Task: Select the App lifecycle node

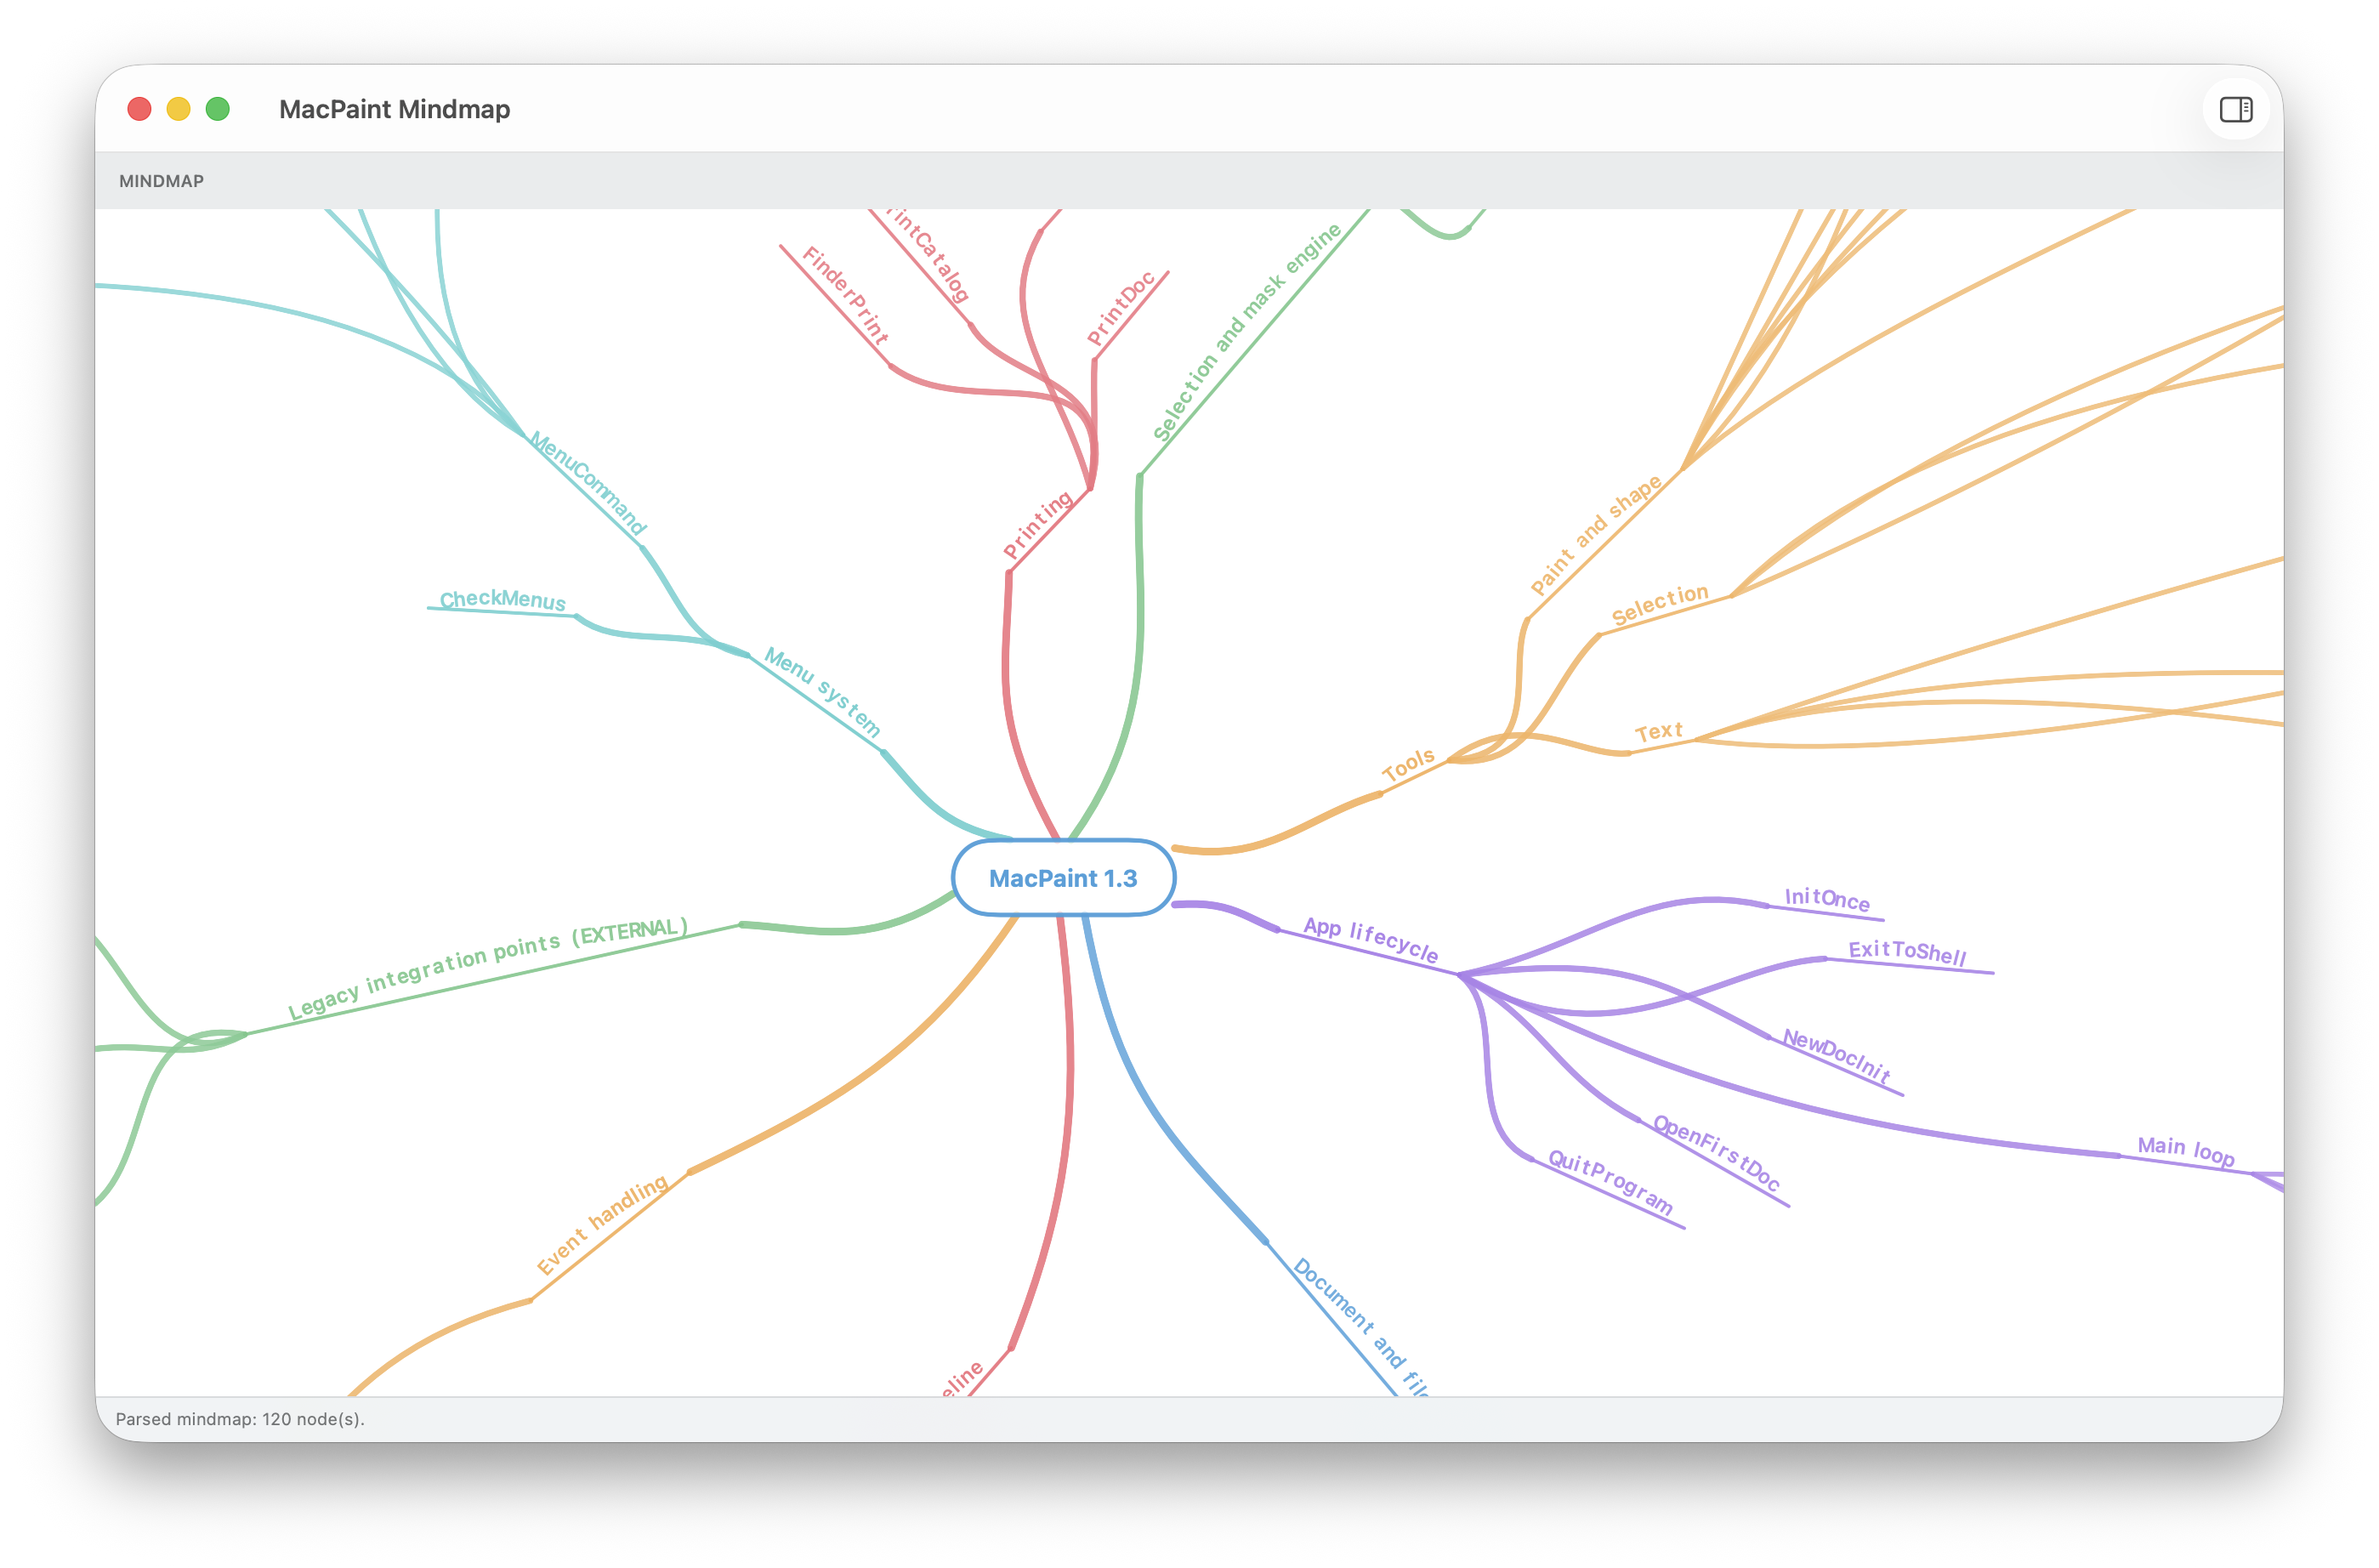Action: click(x=1370, y=940)
